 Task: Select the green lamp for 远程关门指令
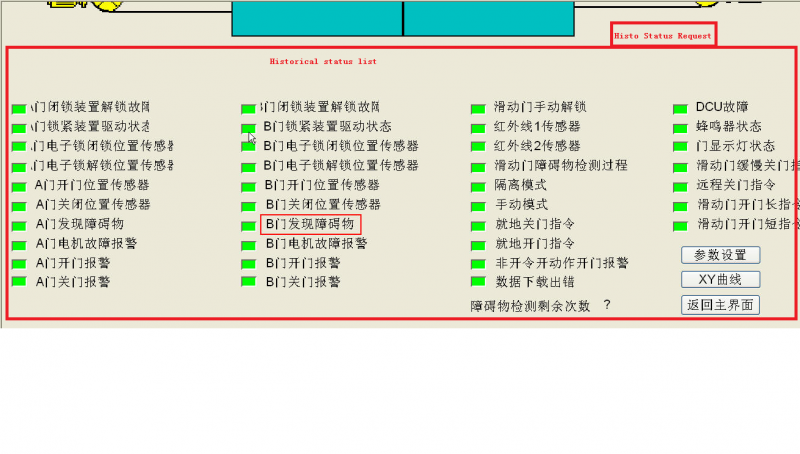click(680, 187)
